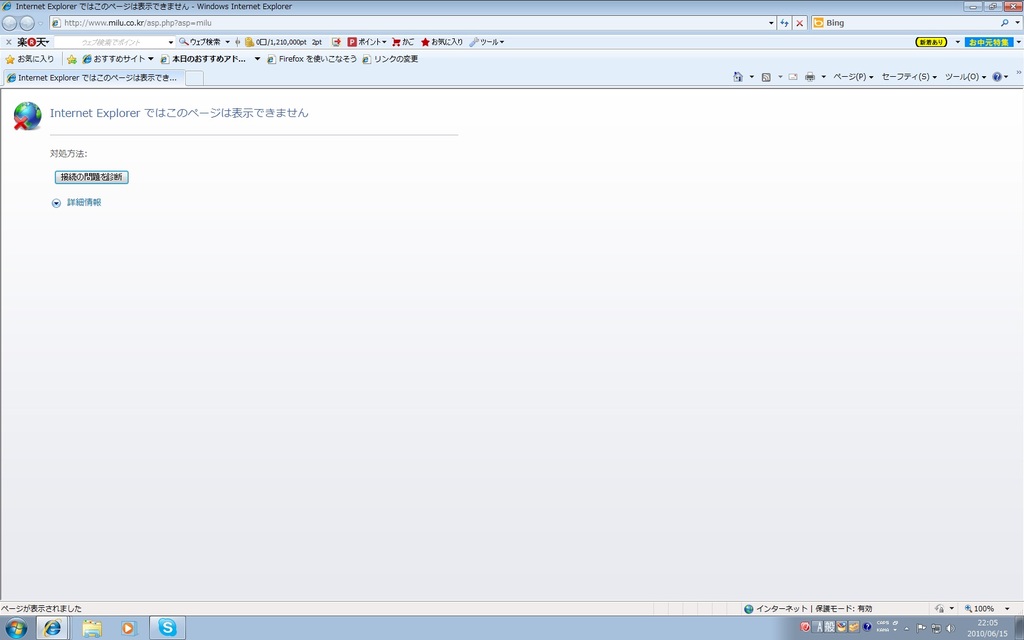Click the RSS feeds icon
The width and height of the screenshot is (1024, 640).
[766, 77]
